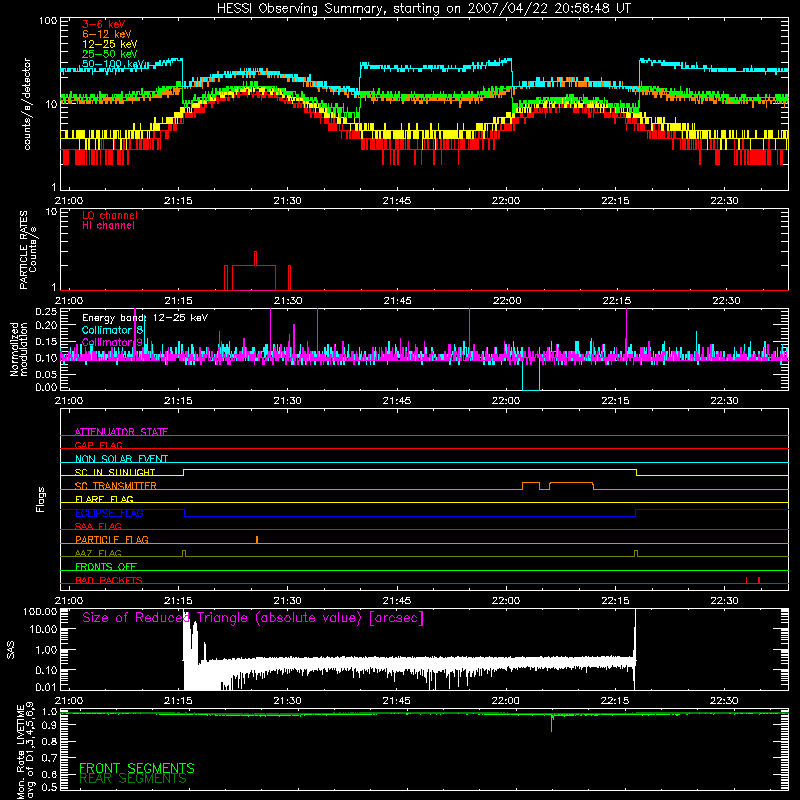Click the "counts/s/detector" axis label

click(x=27, y=104)
